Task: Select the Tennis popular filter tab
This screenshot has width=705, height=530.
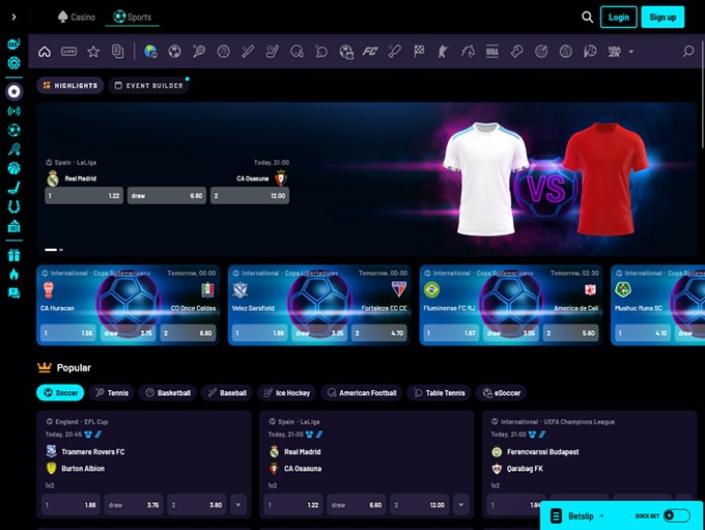Action: tap(111, 393)
